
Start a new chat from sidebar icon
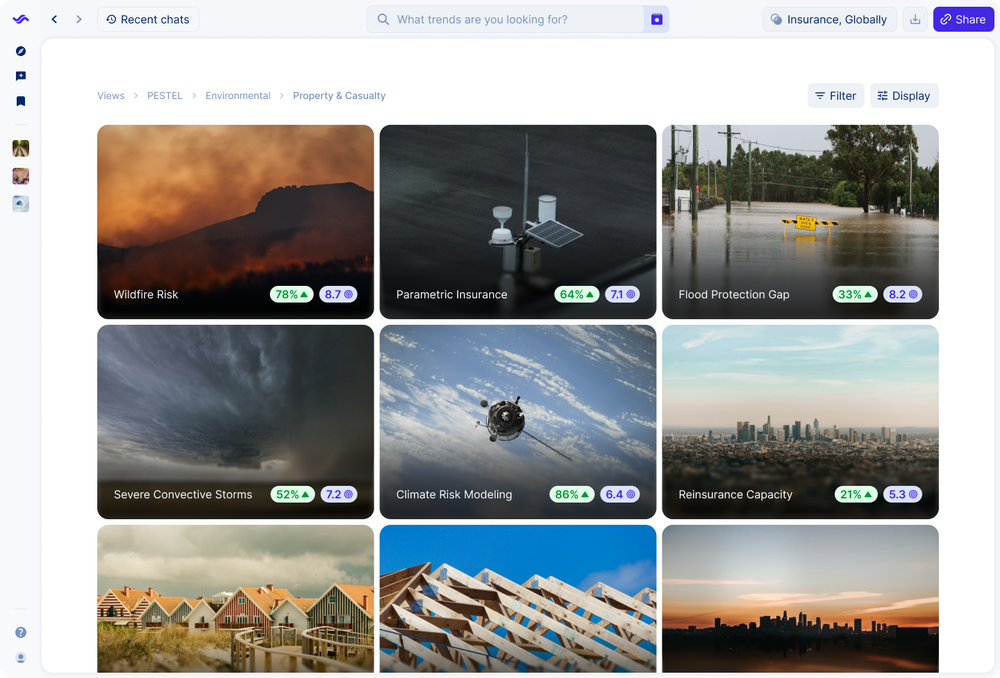[x=20, y=76]
